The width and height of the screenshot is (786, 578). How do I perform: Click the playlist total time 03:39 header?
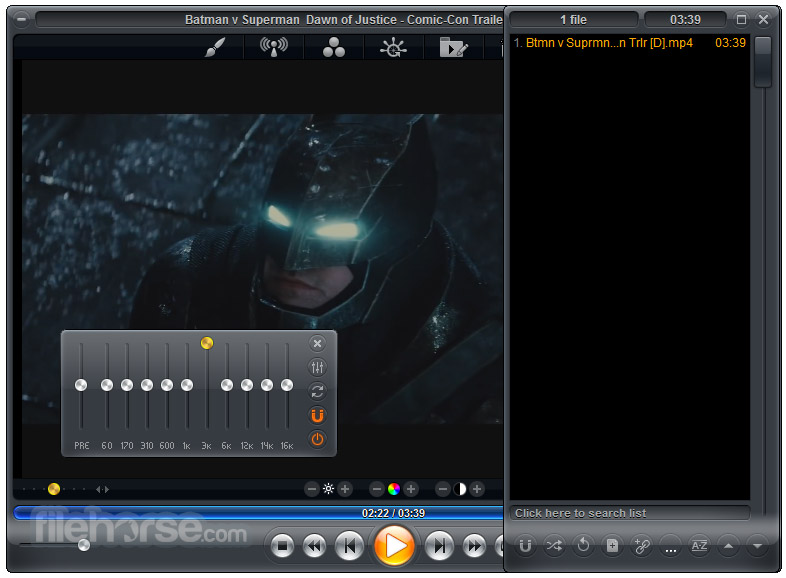(685, 20)
